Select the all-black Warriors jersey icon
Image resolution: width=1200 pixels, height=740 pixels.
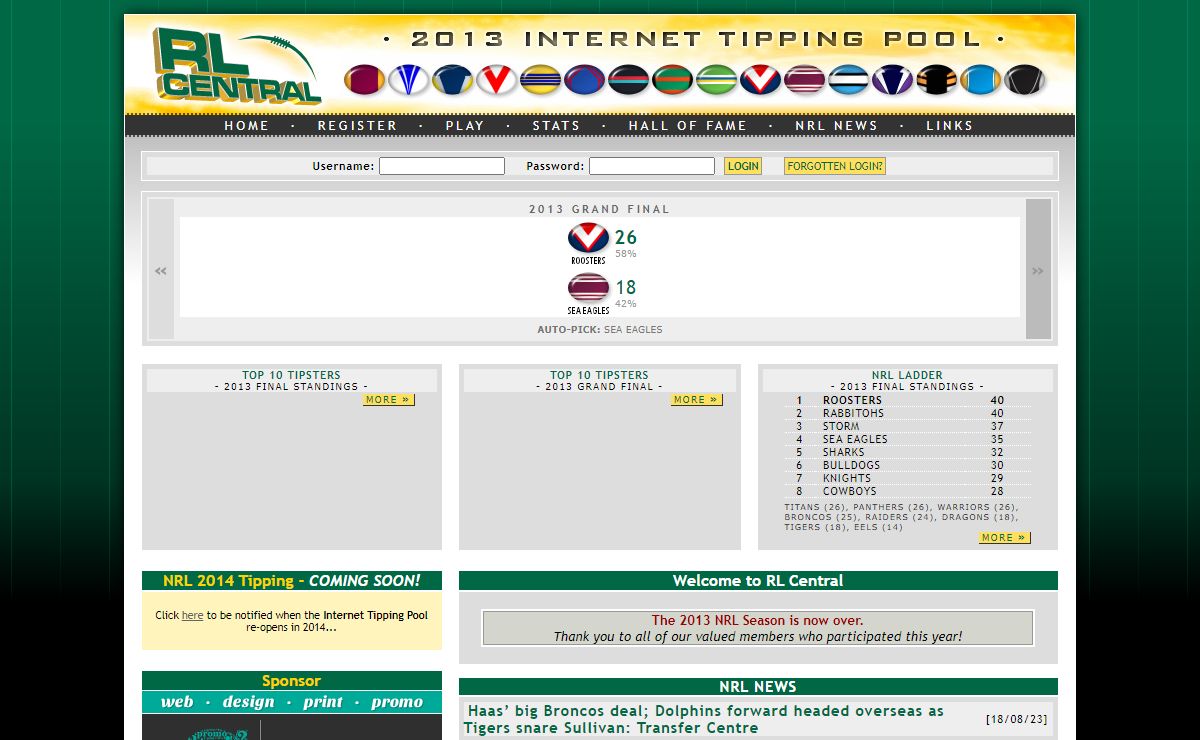coord(1025,80)
